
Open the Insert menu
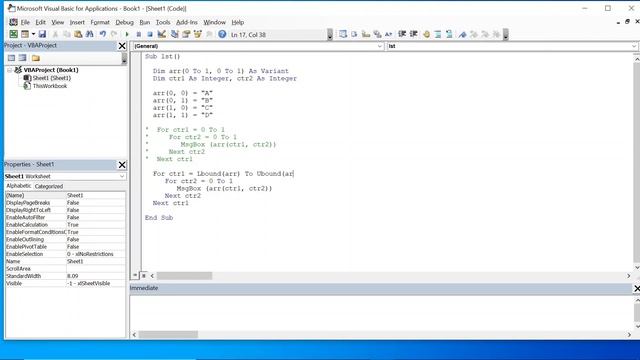[77, 22]
